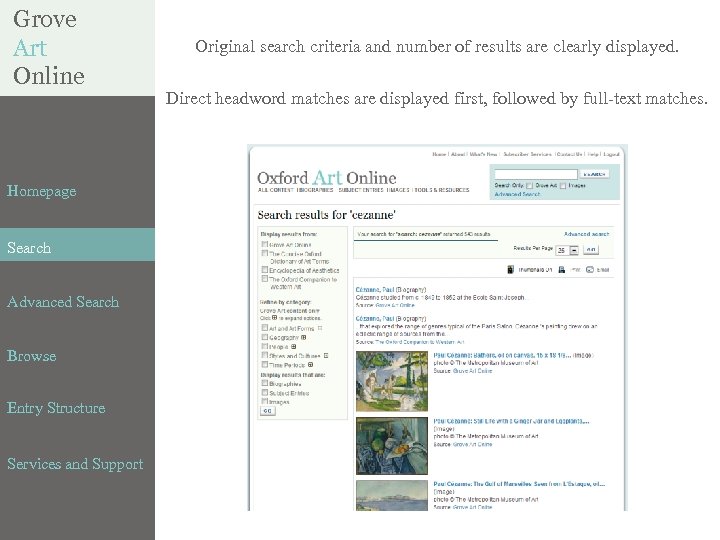Click Contact Us top link

569,154
